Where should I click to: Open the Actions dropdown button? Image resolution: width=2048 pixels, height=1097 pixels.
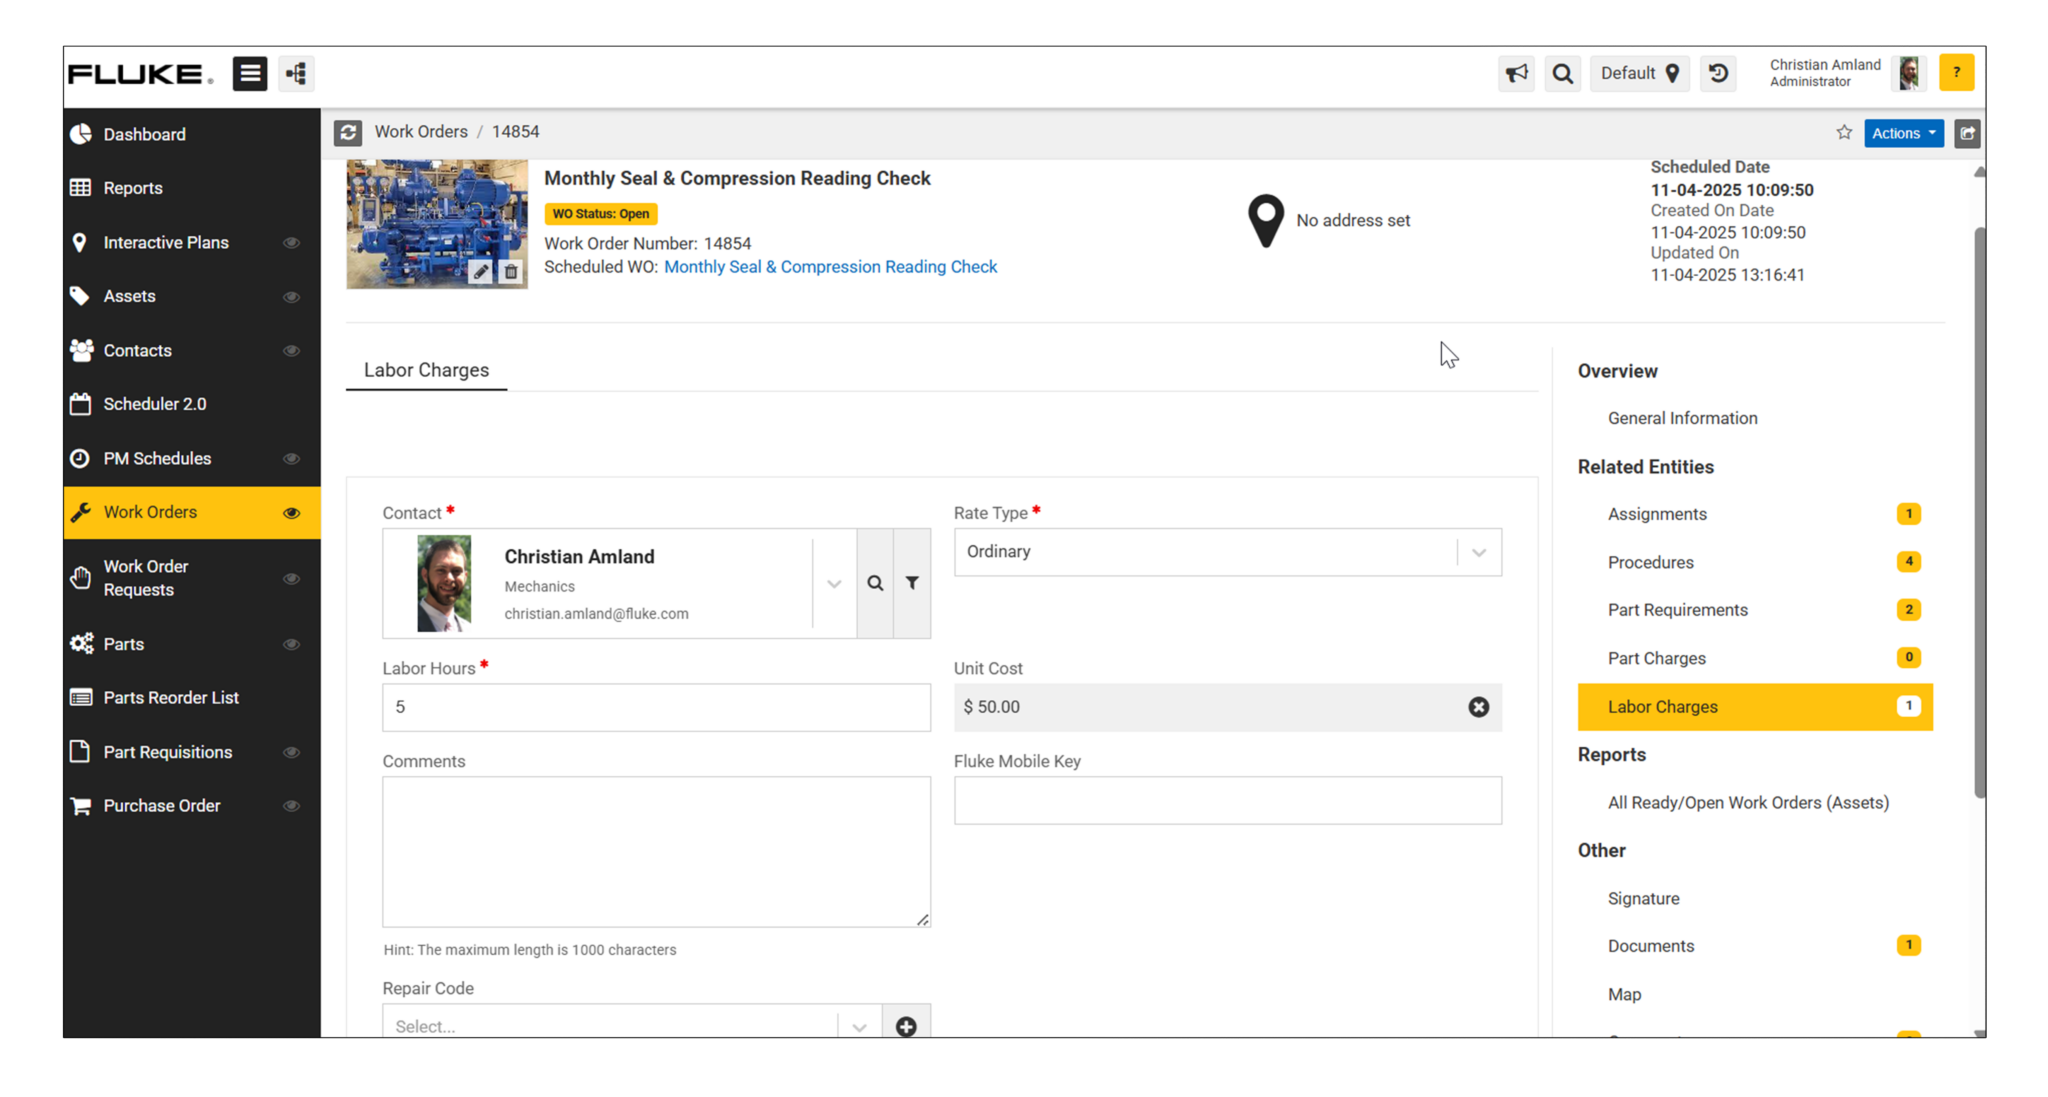[x=1903, y=133]
